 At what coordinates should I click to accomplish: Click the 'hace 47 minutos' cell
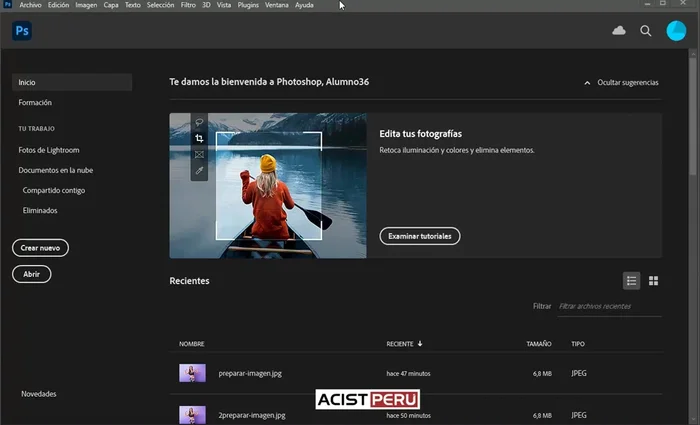coord(408,374)
